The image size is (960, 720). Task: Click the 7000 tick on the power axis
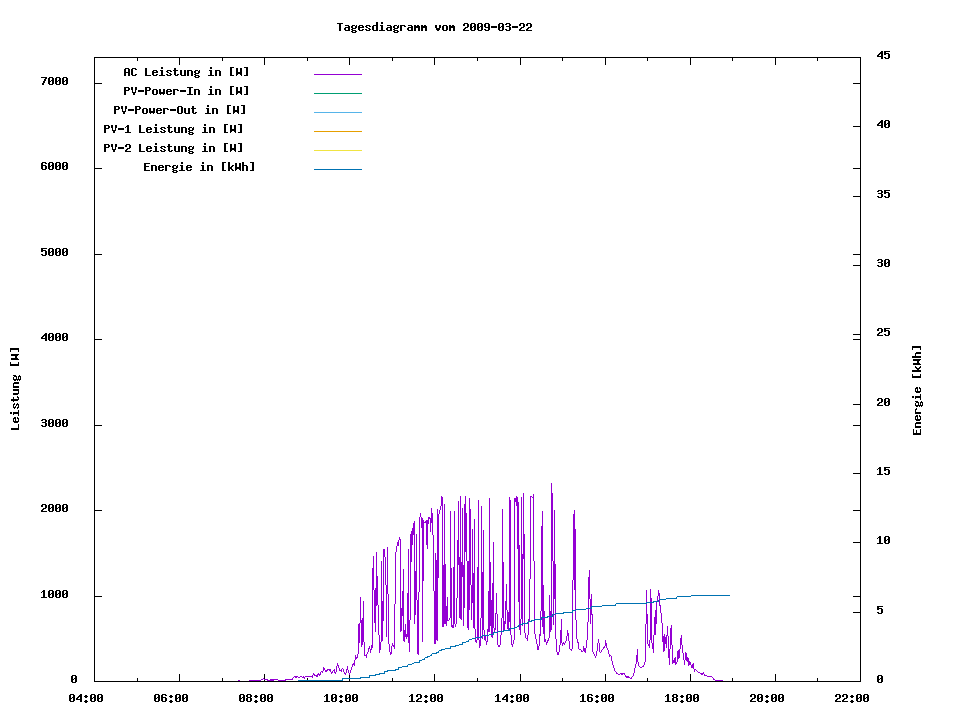coord(54,81)
